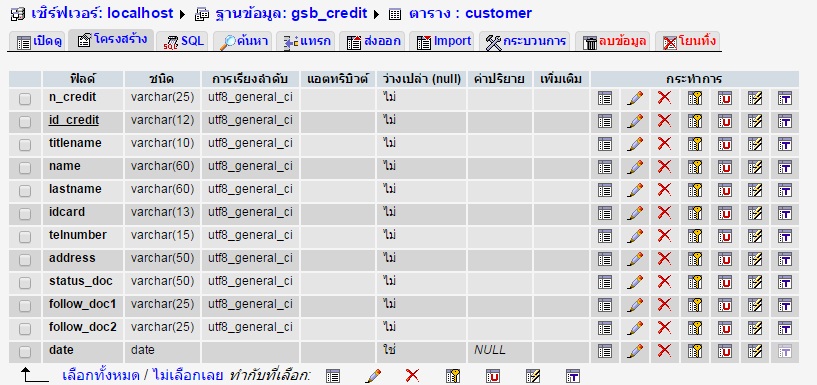The image size is (817, 385).
Task: Tick the follow_doc1 field checkbox
Action: point(25,306)
